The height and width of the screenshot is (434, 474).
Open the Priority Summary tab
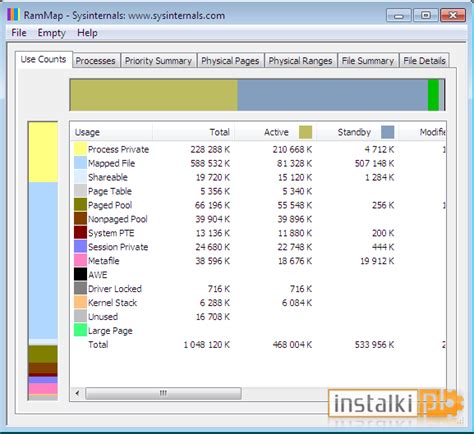pyautogui.click(x=158, y=61)
